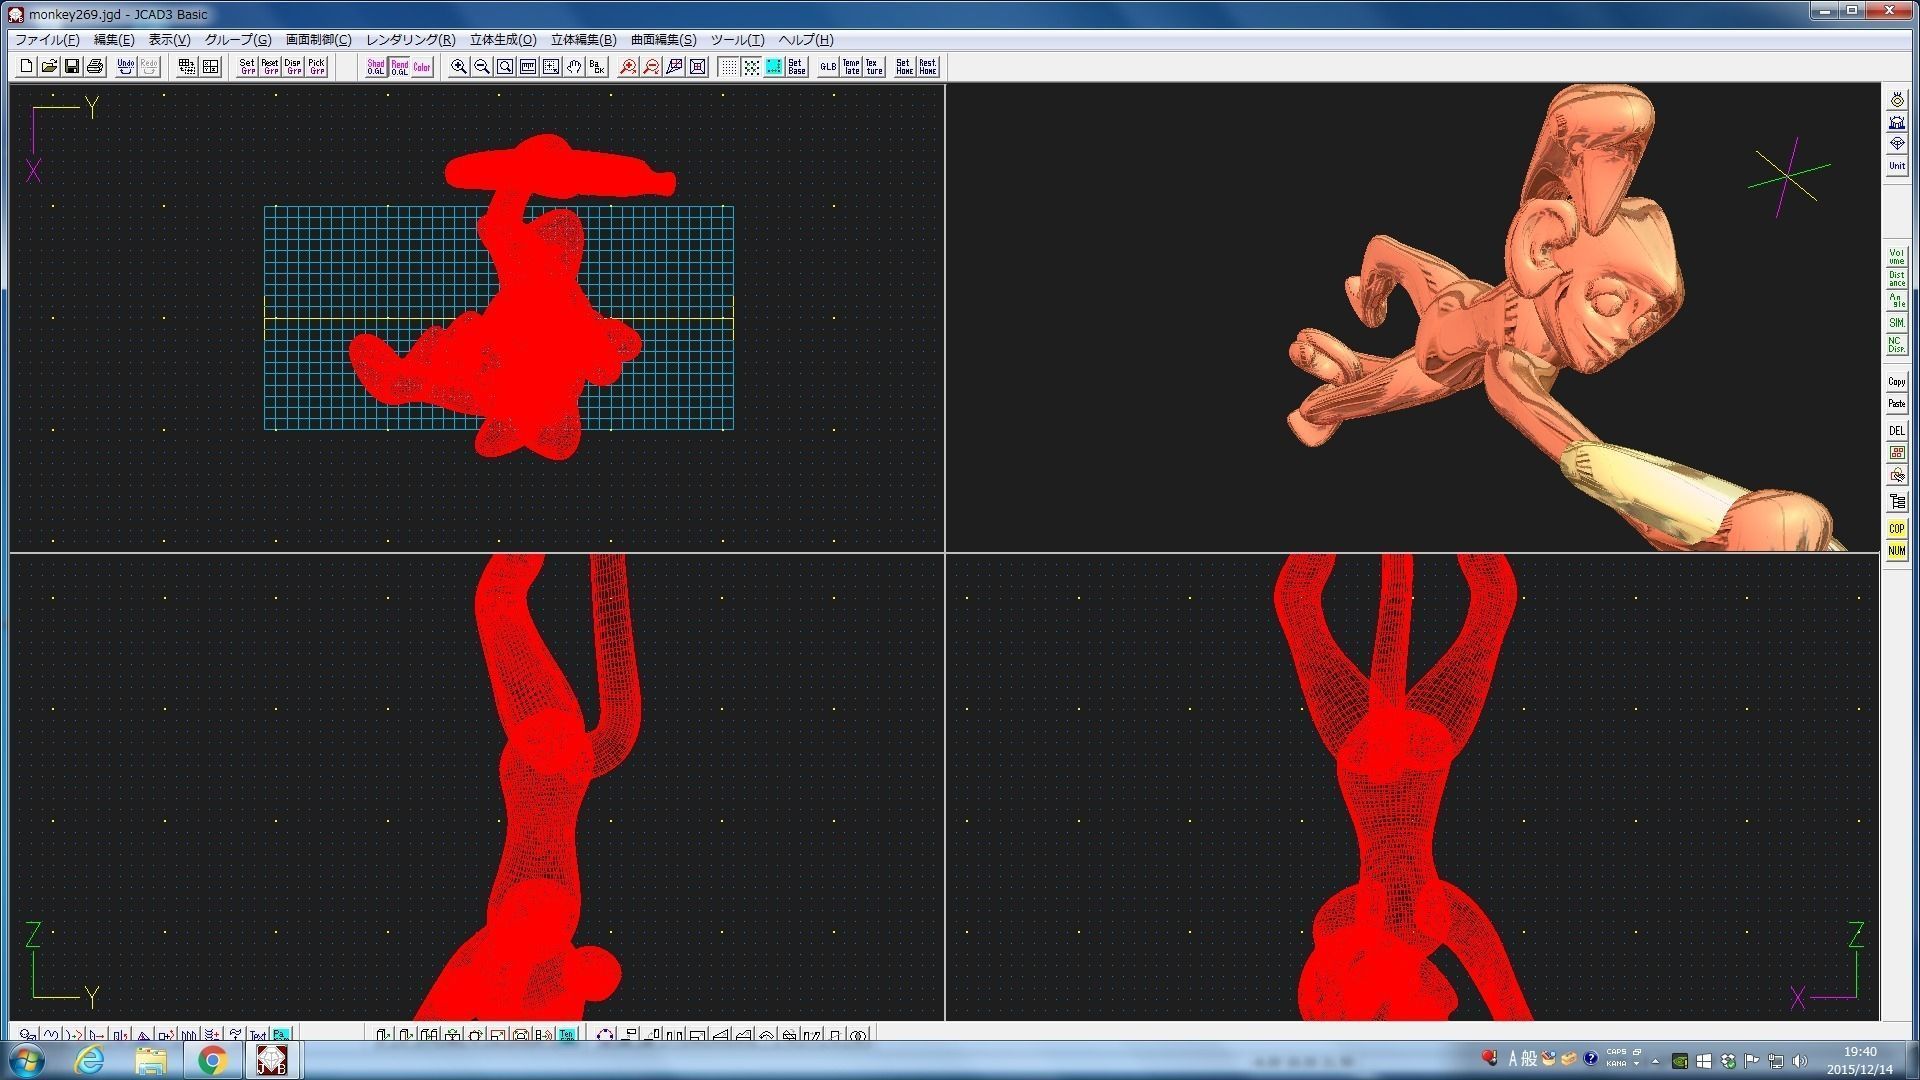
Task: Click the Volume measurement icon
Action: coord(1896,256)
